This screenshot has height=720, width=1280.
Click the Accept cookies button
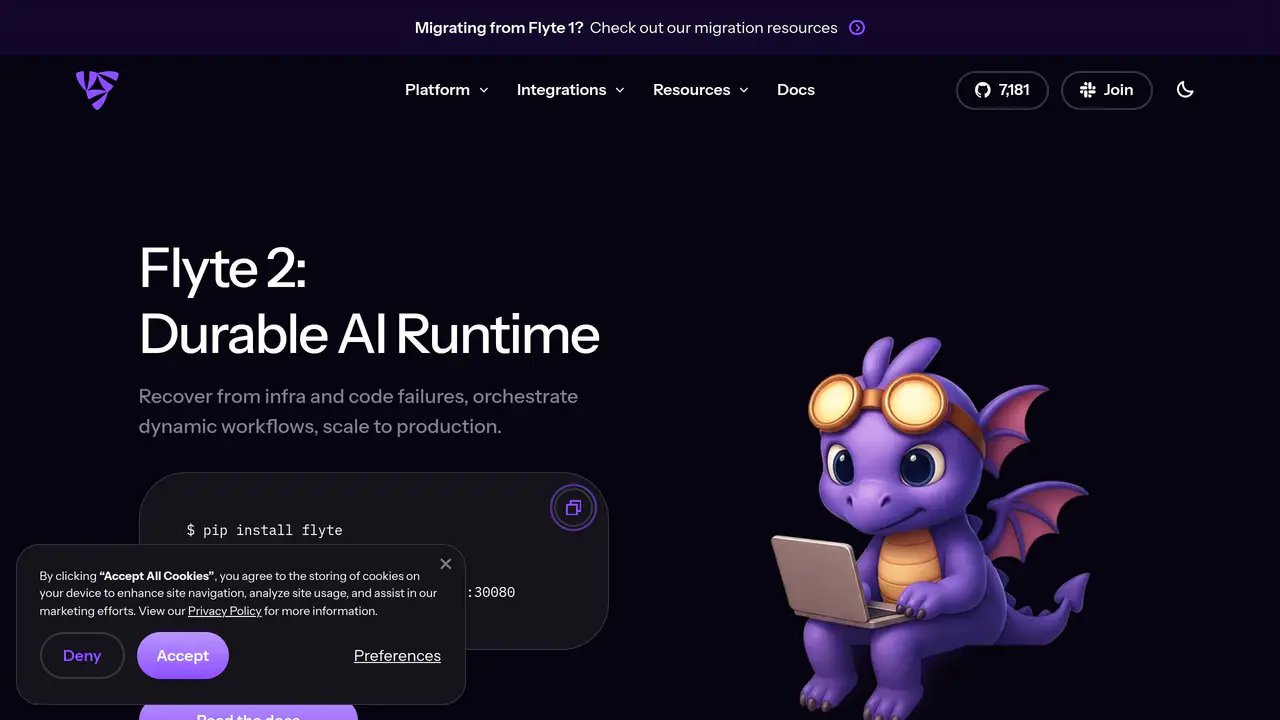pos(183,656)
